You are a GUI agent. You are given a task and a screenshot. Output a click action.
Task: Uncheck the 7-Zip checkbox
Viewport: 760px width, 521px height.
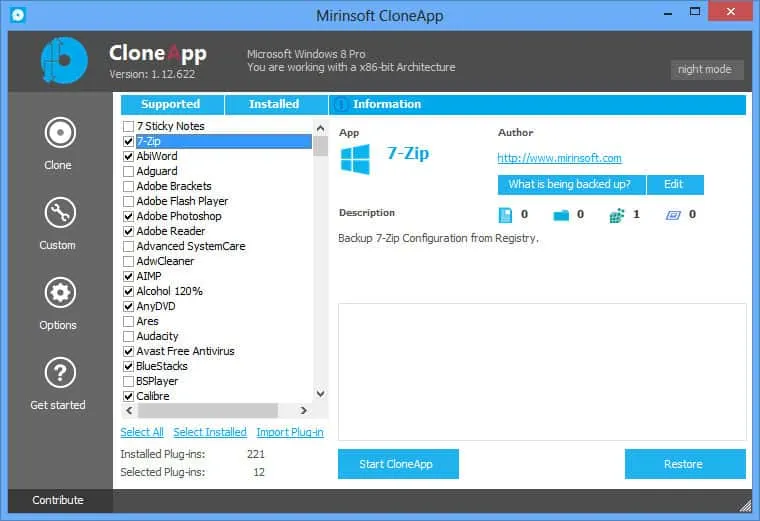(x=128, y=142)
